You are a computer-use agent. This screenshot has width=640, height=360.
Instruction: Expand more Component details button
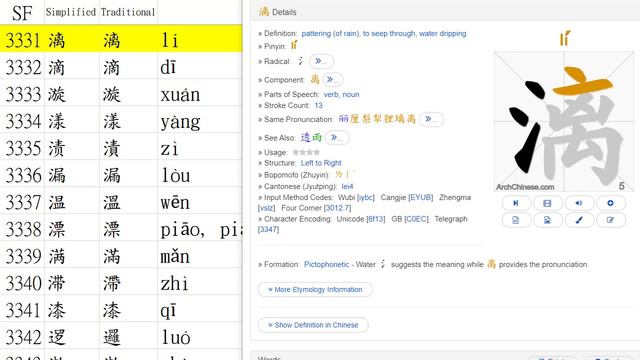coord(333,80)
